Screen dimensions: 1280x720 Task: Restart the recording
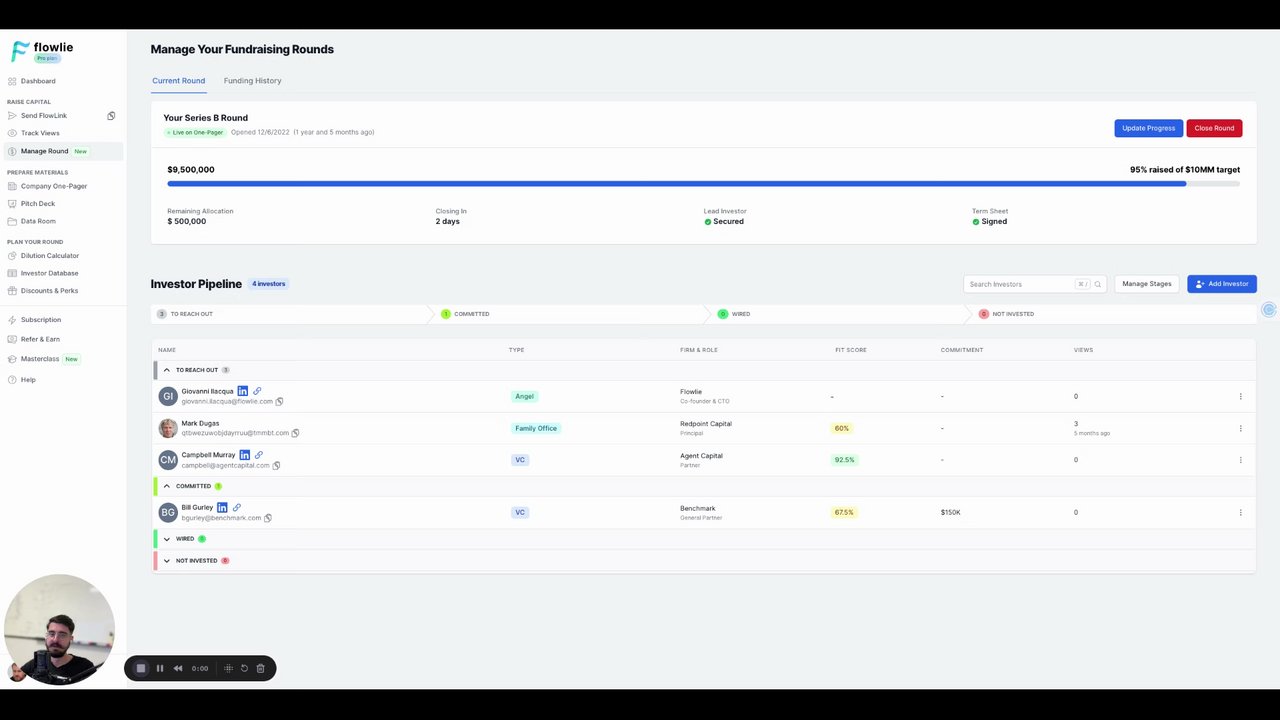244,668
